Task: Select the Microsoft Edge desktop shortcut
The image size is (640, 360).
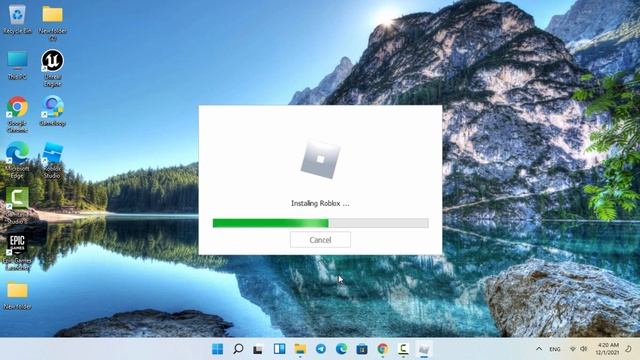Action: coord(17,160)
